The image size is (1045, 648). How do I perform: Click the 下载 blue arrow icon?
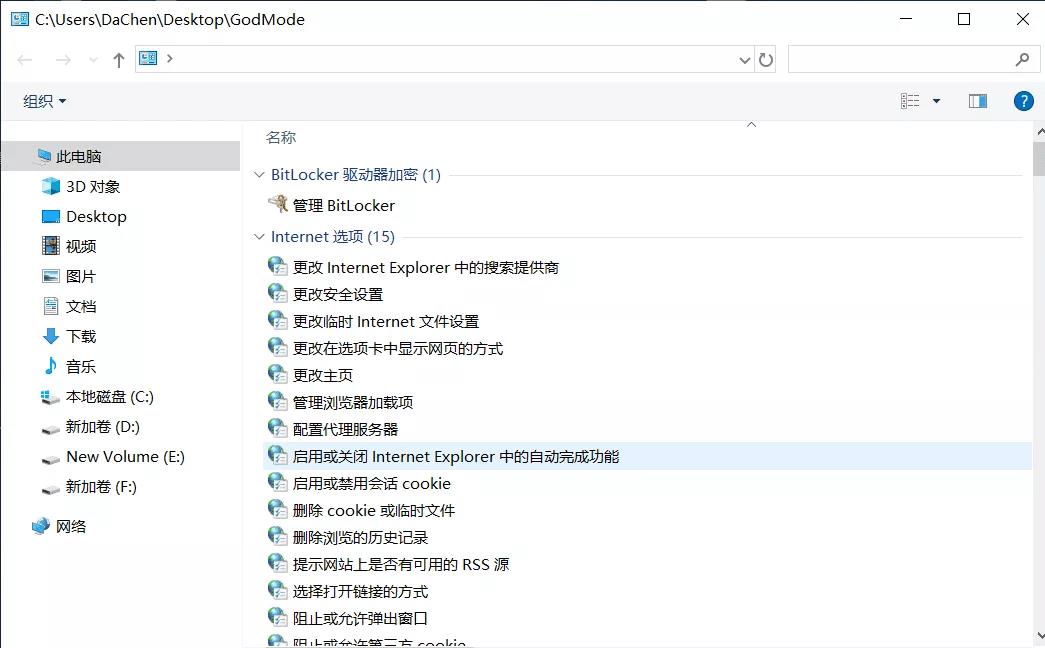pyautogui.click(x=51, y=336)
